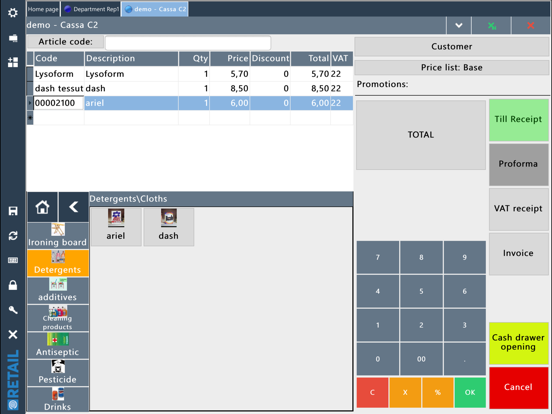Select the additives category
This screenshot has width=552, height=414.
(x=58, y=290)
